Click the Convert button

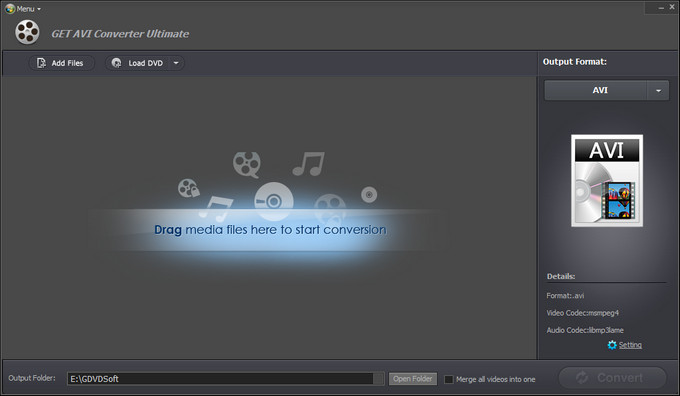(612, 378)
